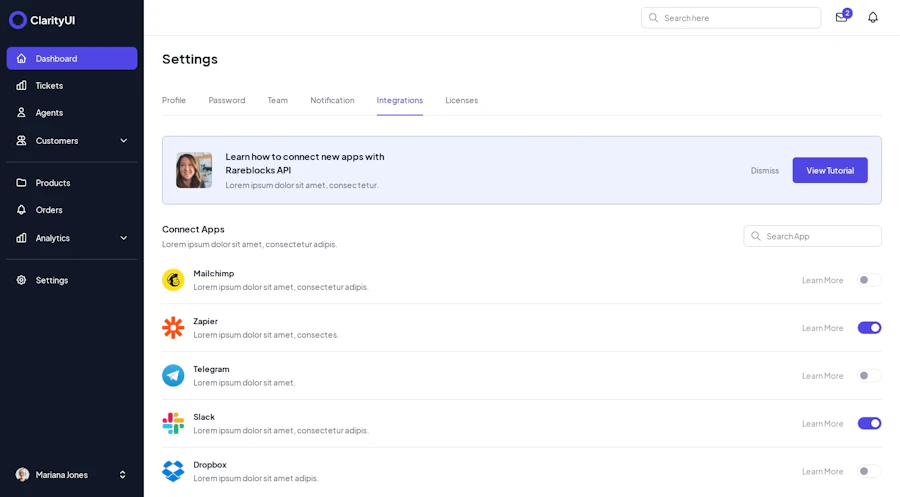
Task: Click the 'Mailchimp' app name
Action: click(214, 273)
